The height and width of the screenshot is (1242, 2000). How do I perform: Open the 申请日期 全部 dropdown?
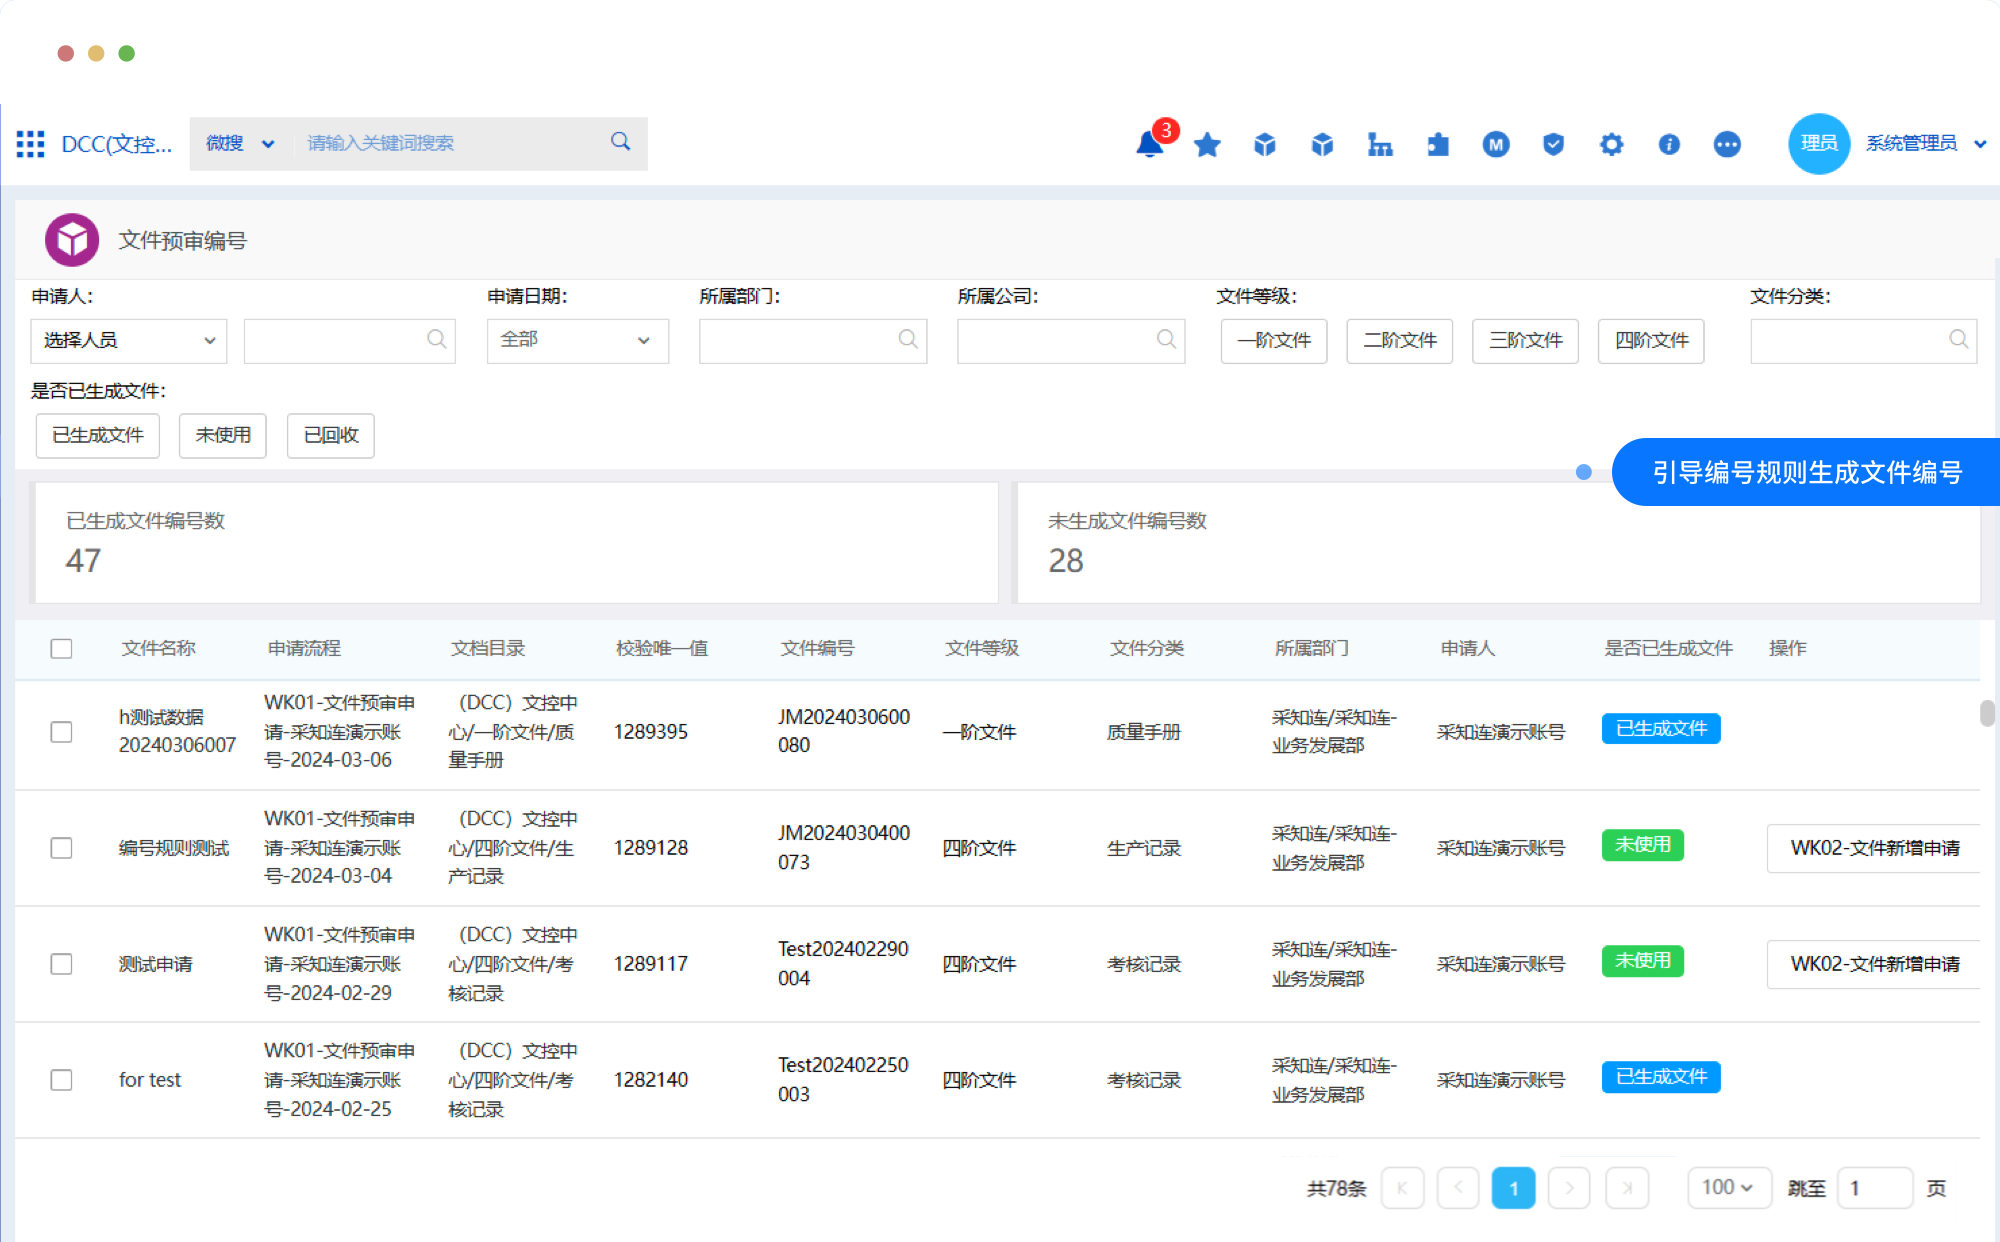pos(577,340)
